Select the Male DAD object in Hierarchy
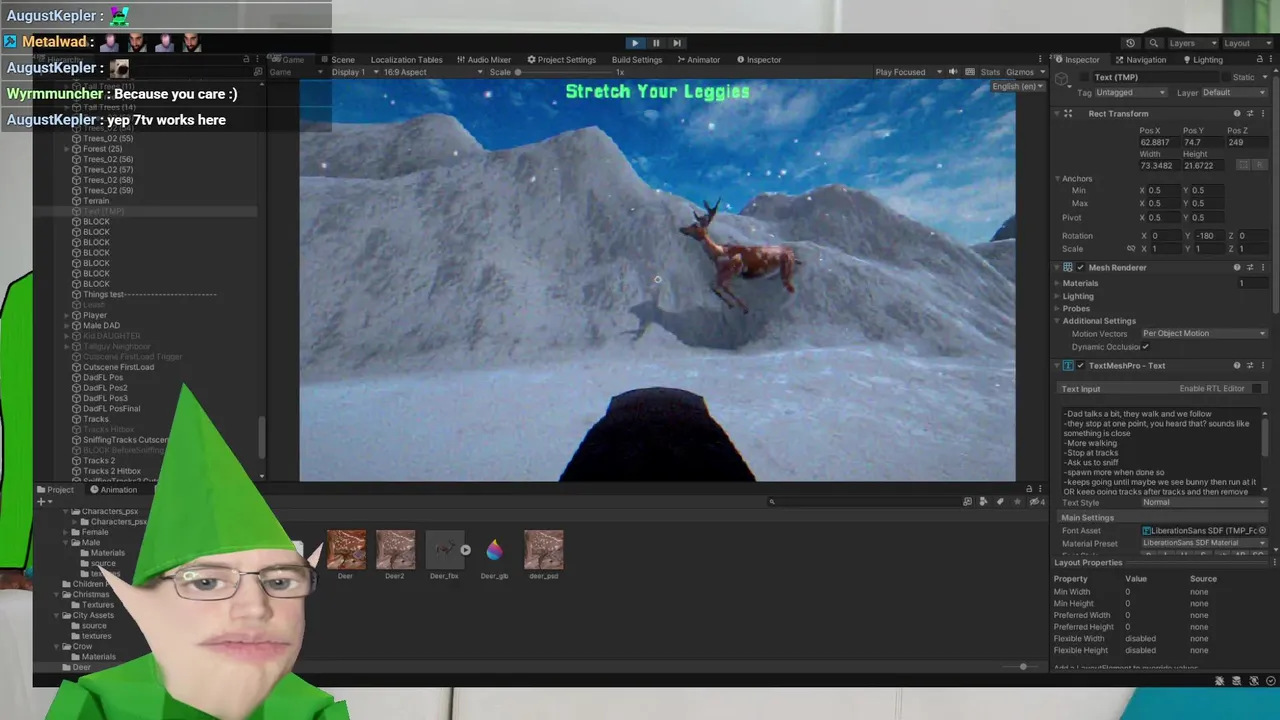 point(101,325)
